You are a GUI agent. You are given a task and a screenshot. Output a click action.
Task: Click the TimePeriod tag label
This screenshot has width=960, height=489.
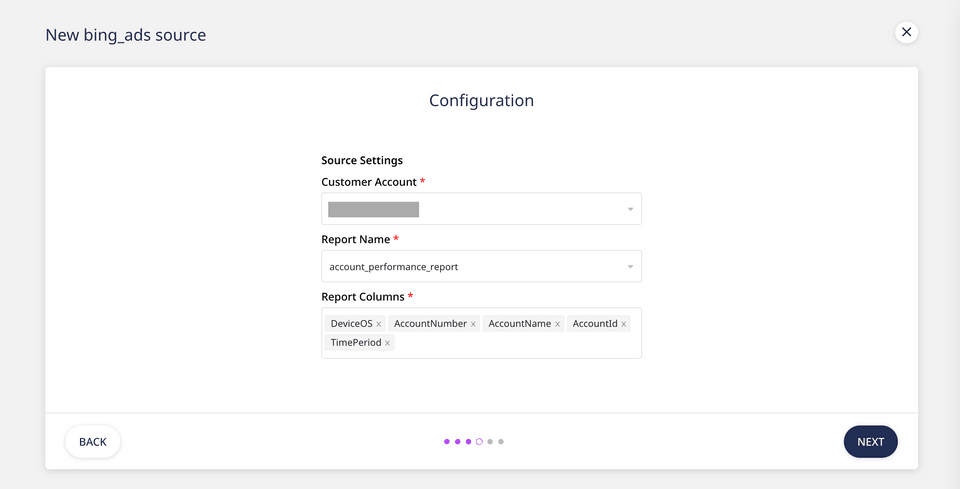(356, 343)
